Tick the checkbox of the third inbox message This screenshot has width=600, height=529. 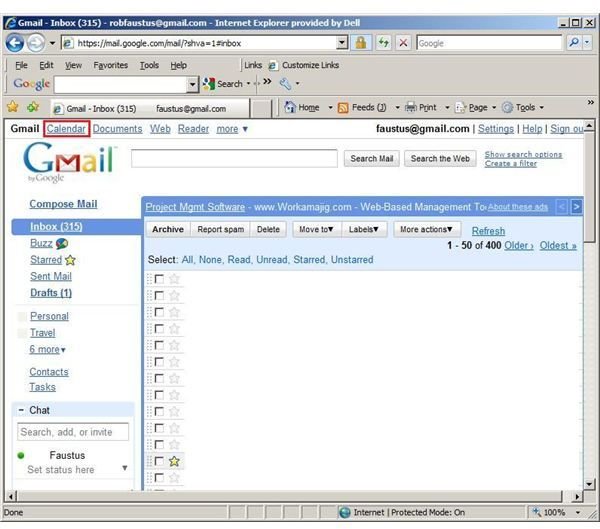(159, 312)
